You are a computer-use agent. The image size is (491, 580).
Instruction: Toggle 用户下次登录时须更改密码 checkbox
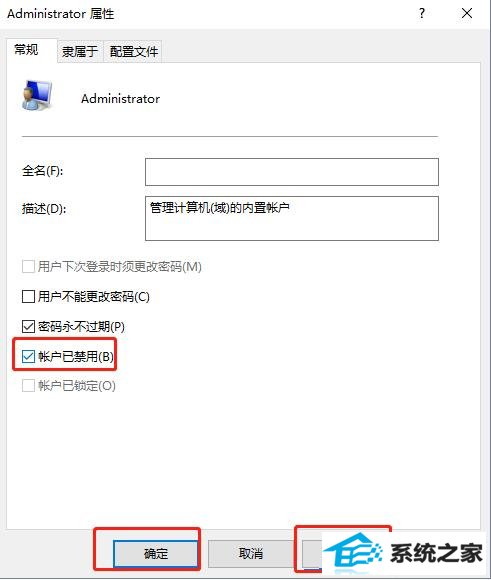28,266
